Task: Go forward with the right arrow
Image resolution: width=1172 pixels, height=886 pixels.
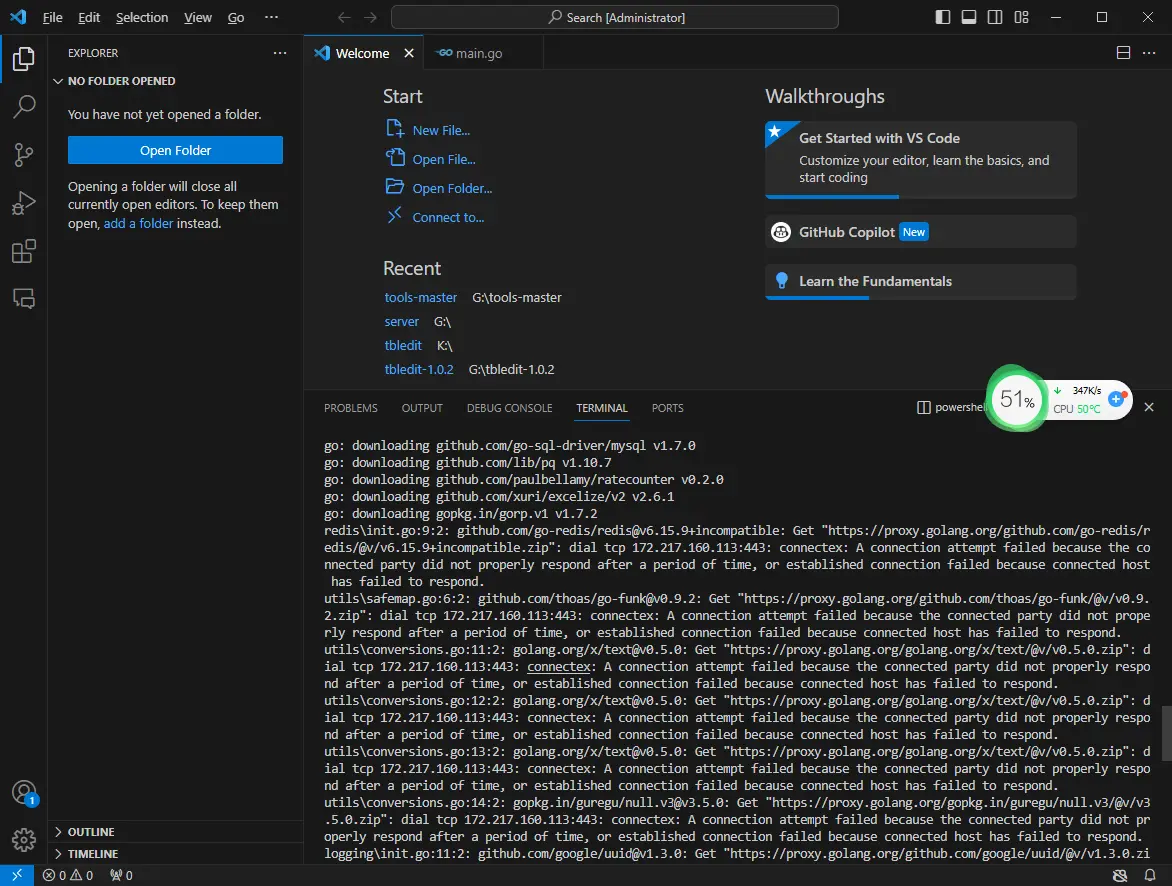Action: (x=371, y=17)
